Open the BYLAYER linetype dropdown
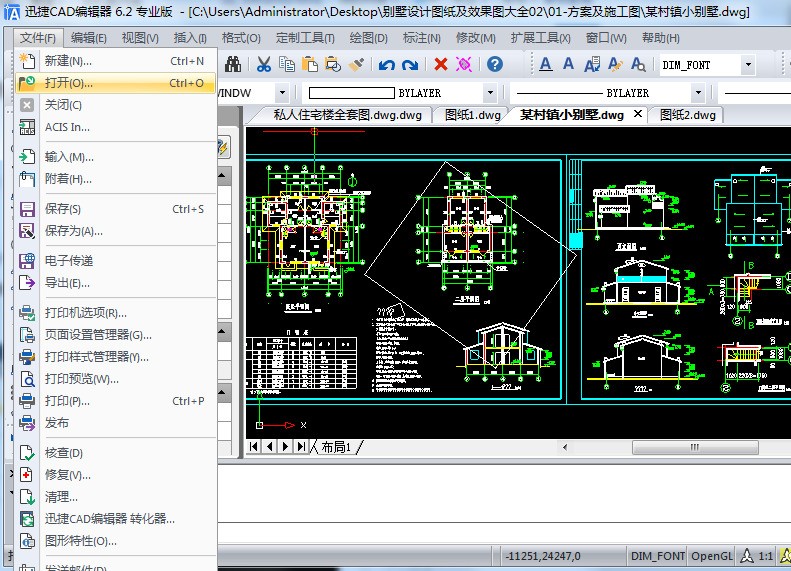 698,93
